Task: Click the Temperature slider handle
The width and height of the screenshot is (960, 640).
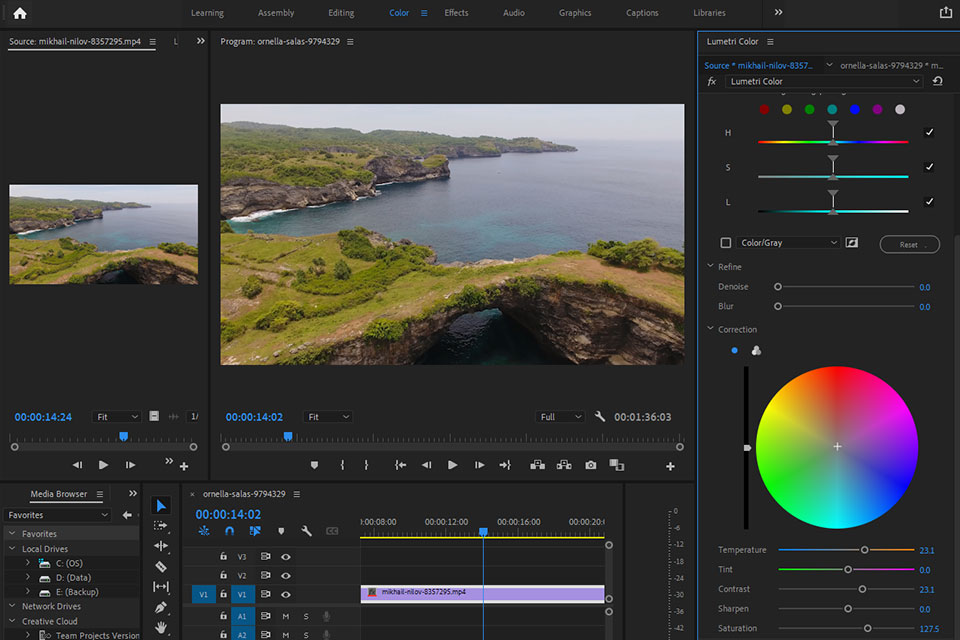Action: [865, 550]
